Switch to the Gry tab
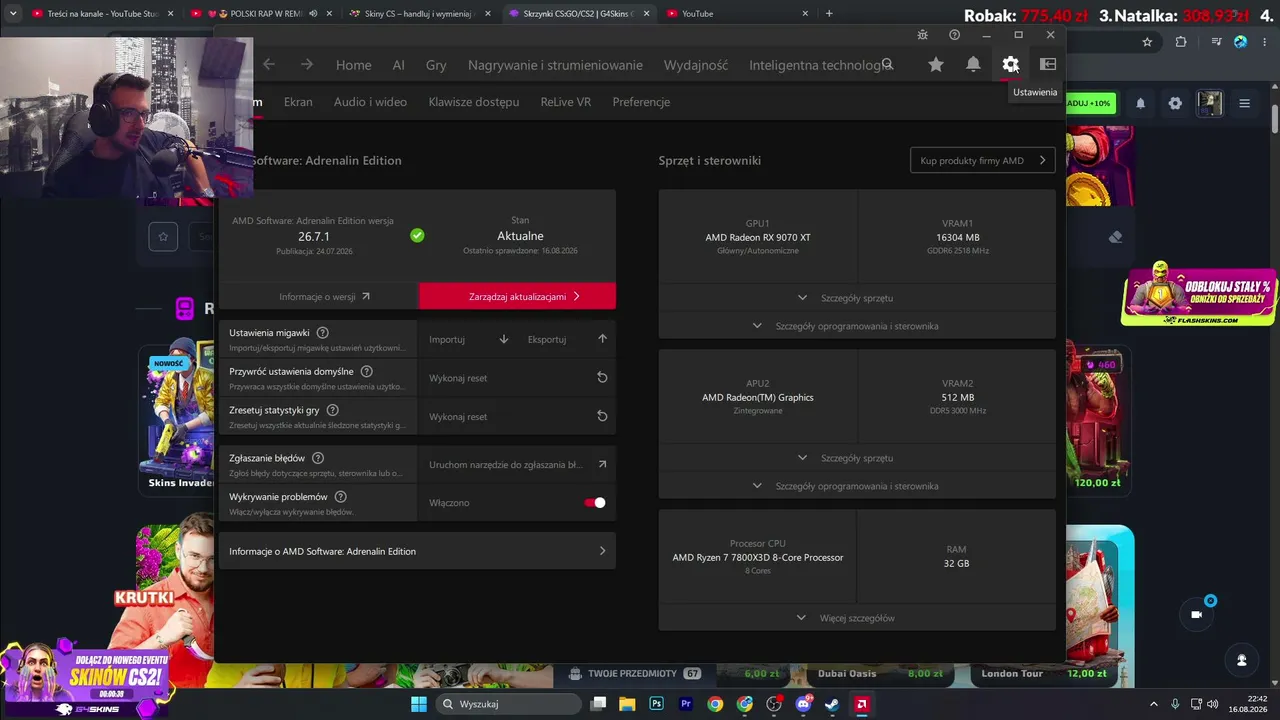Viewport: 1280px width, 720px height. point(436,65)
